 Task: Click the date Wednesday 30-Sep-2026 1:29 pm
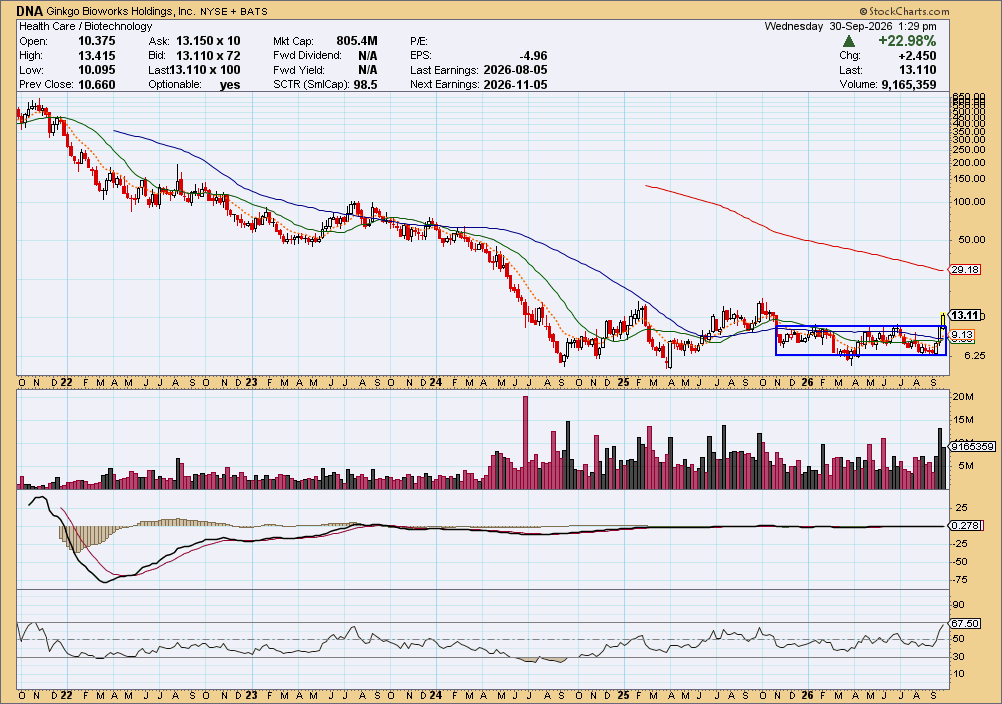click(851, 26)
